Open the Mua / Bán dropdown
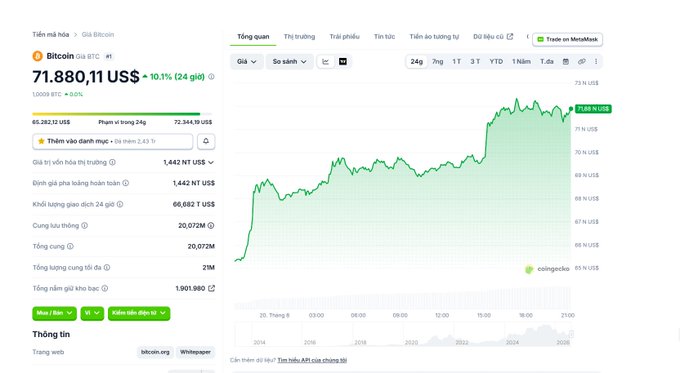The height and width of the screenshot is (373, 680). (x=54, y=313)
